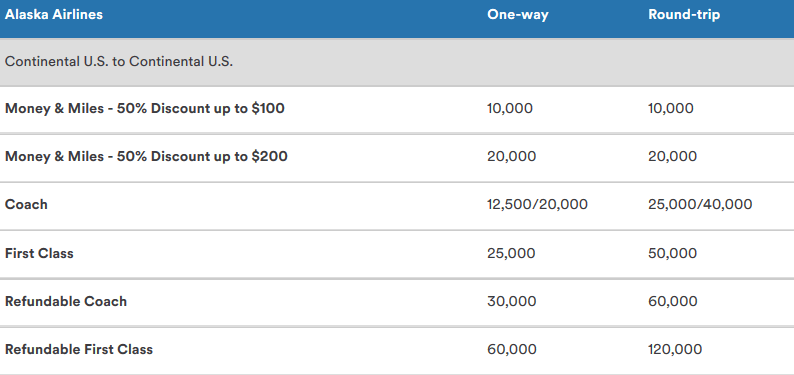Click Money & Miles 50% Discount up to $200
This screenshot has width=794, height=375.
(x=146, y=156)
